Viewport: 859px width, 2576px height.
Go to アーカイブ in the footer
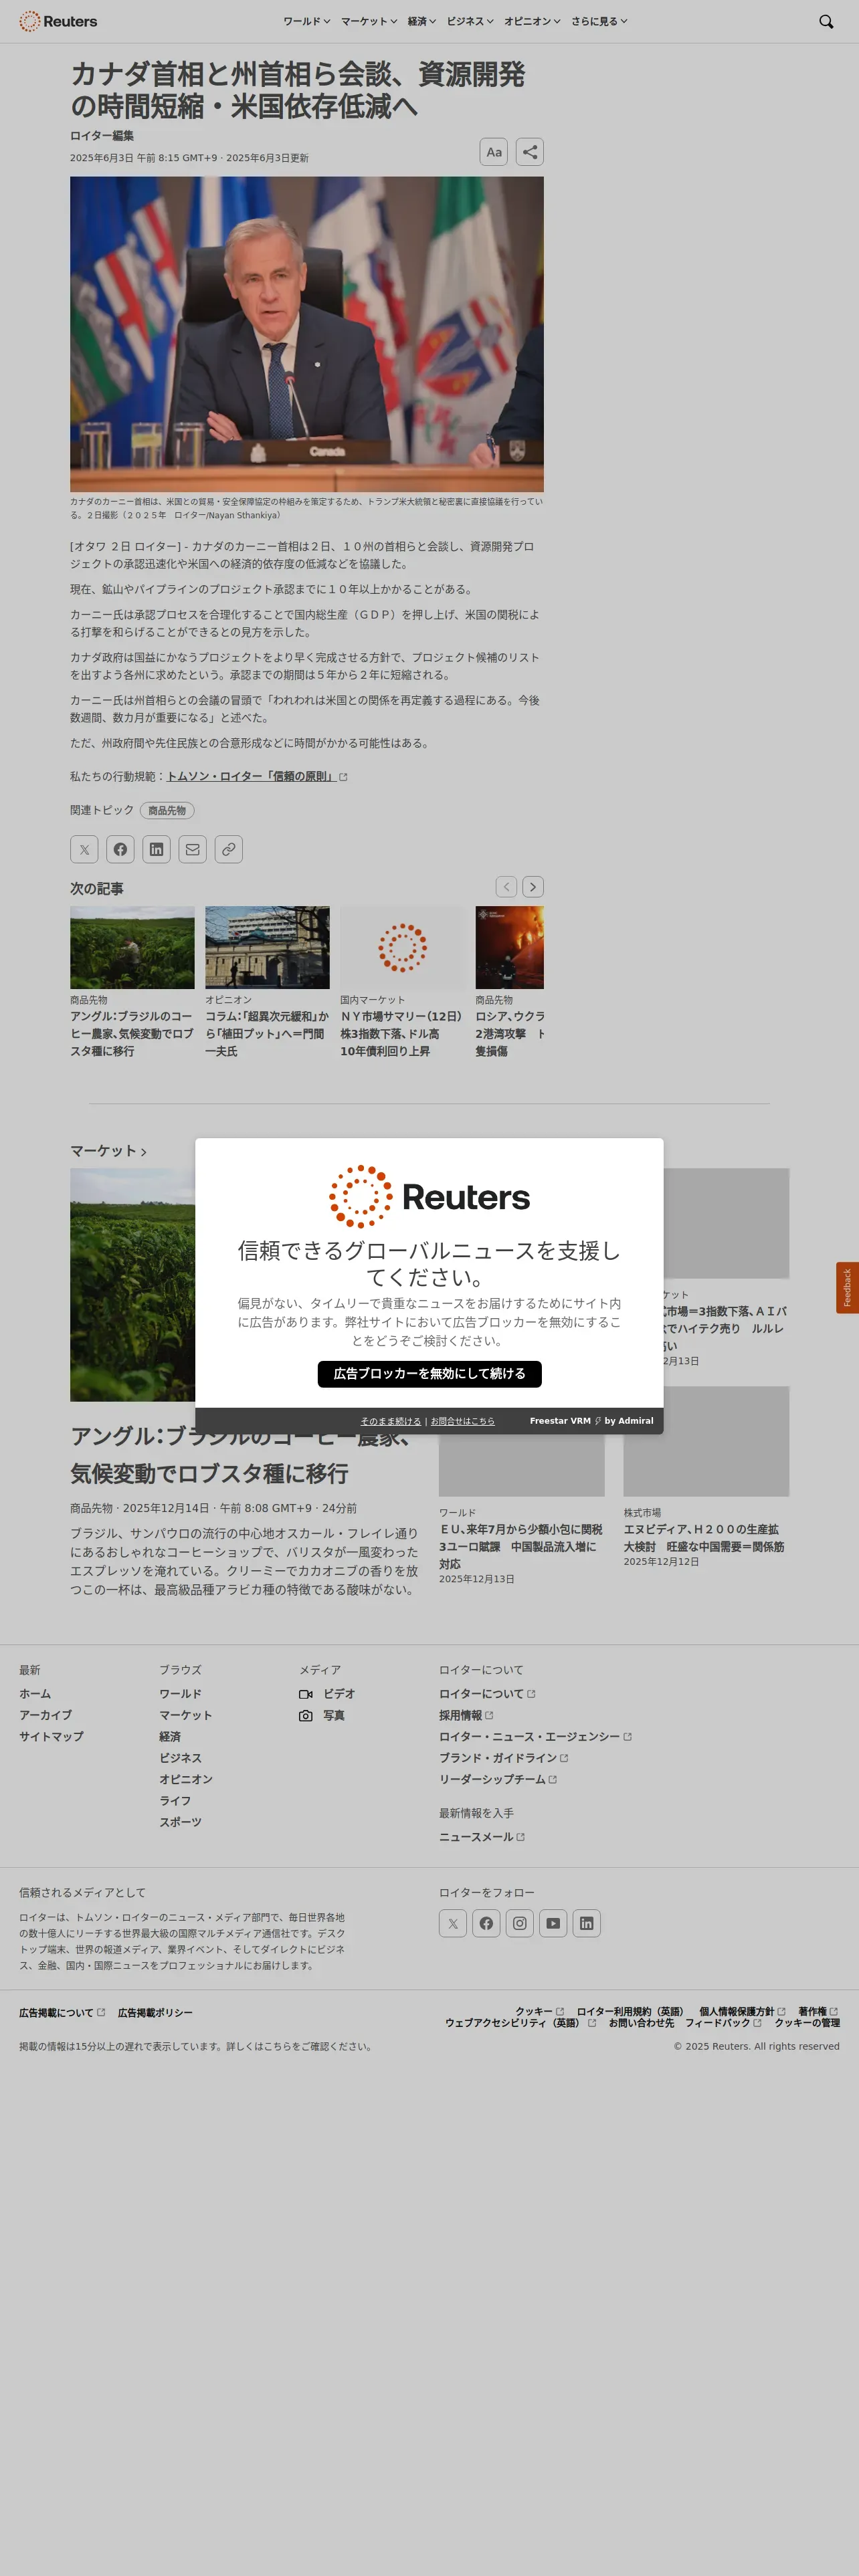pos(45,1715)
